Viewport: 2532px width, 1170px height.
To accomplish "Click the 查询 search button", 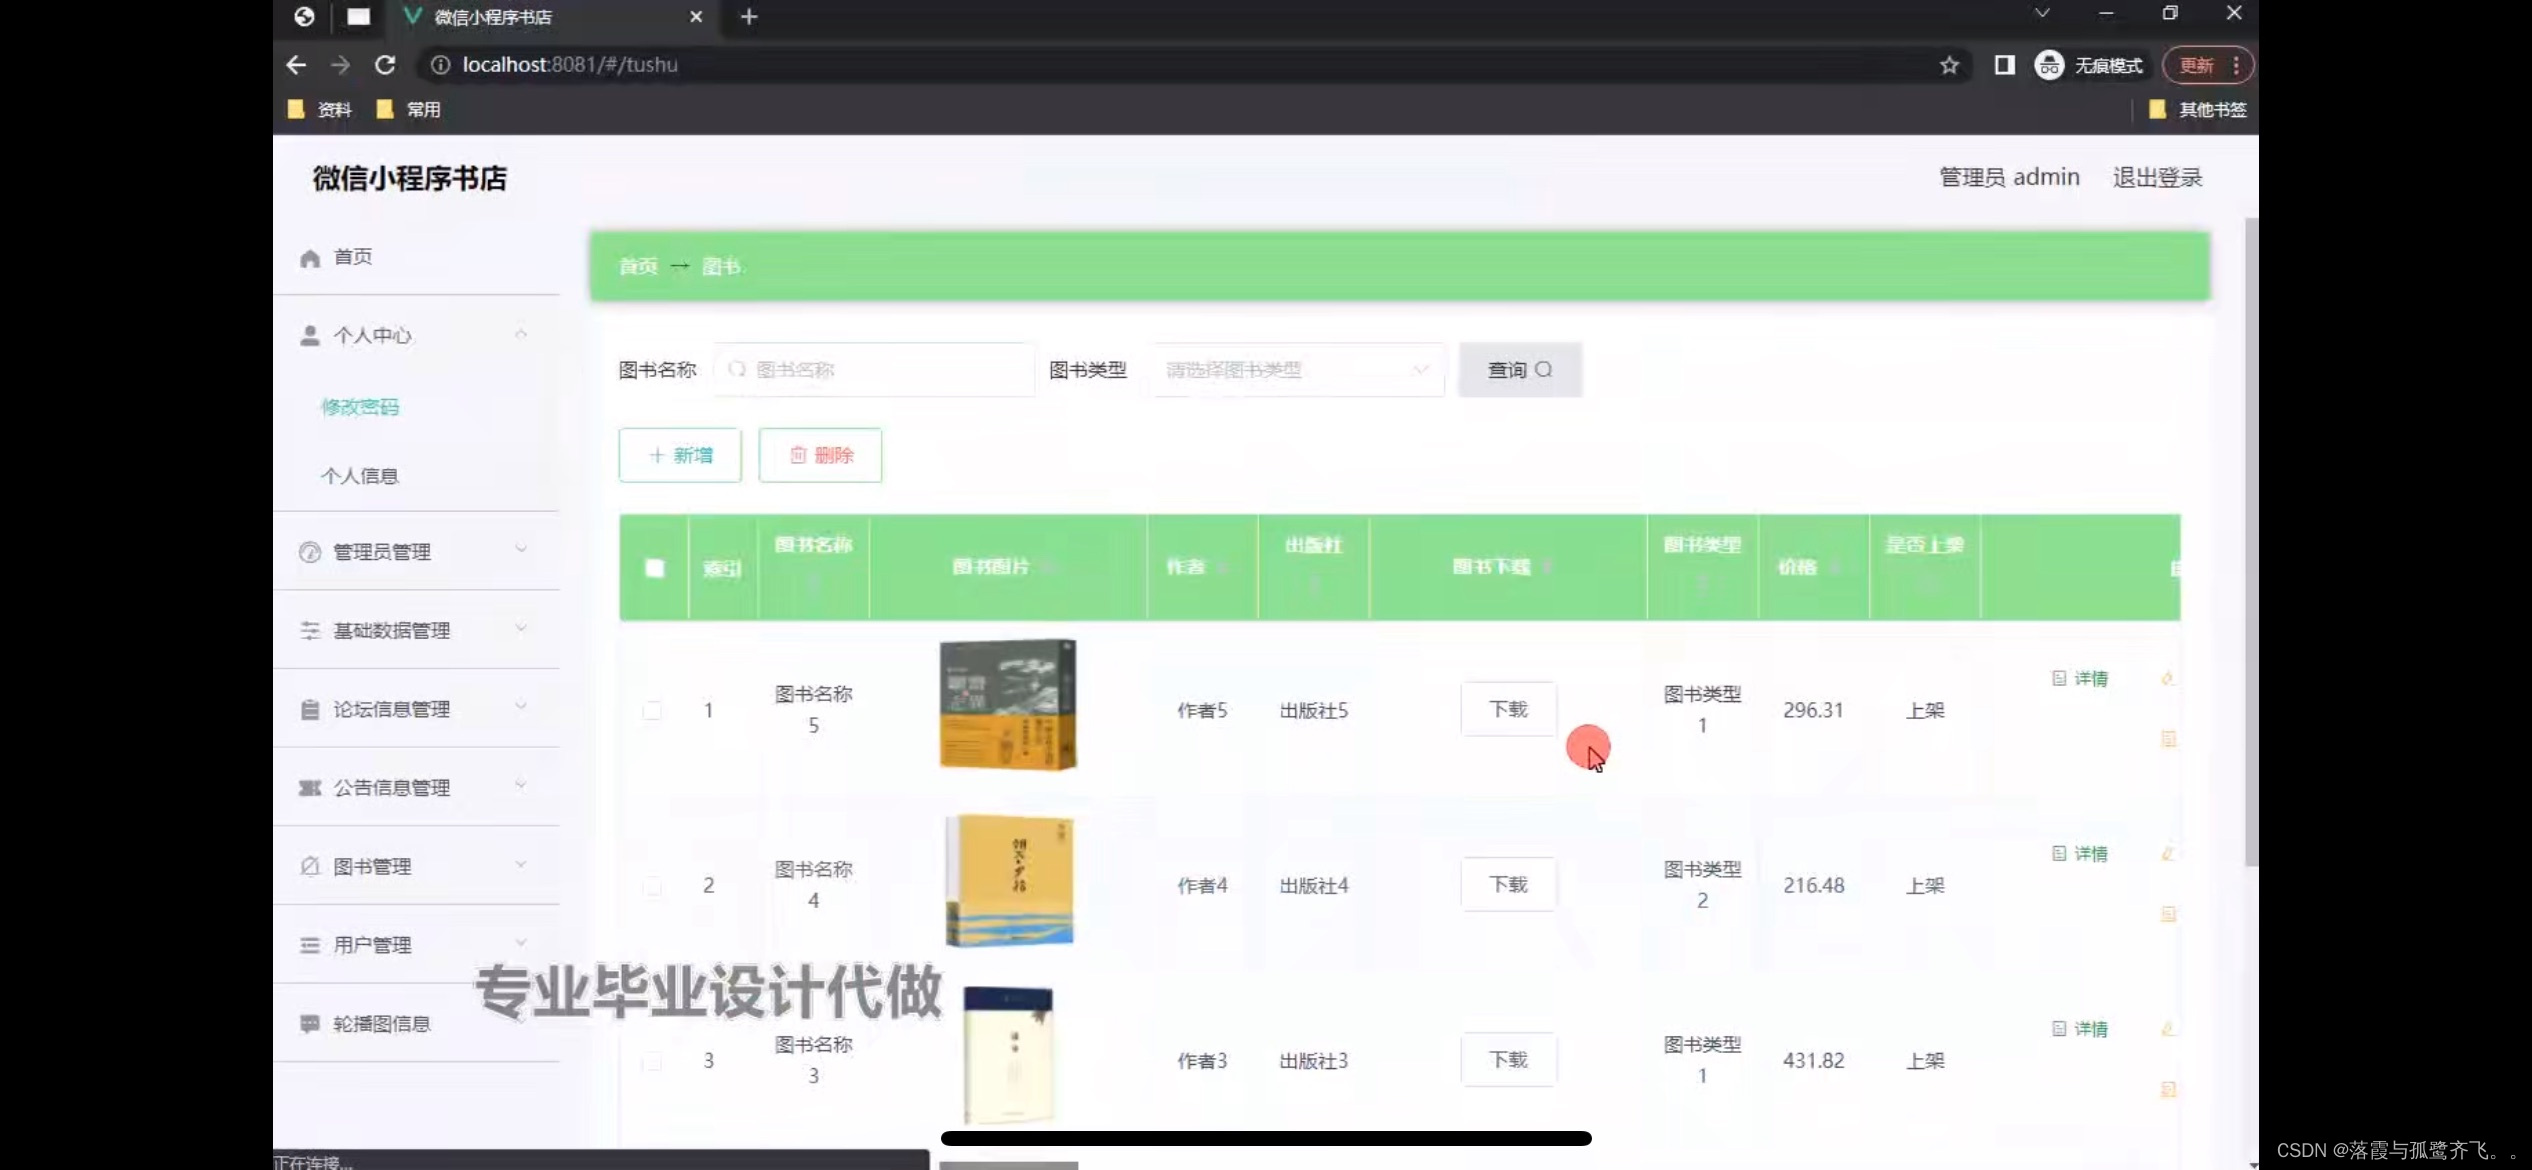I will click(x=1520, y=370).
